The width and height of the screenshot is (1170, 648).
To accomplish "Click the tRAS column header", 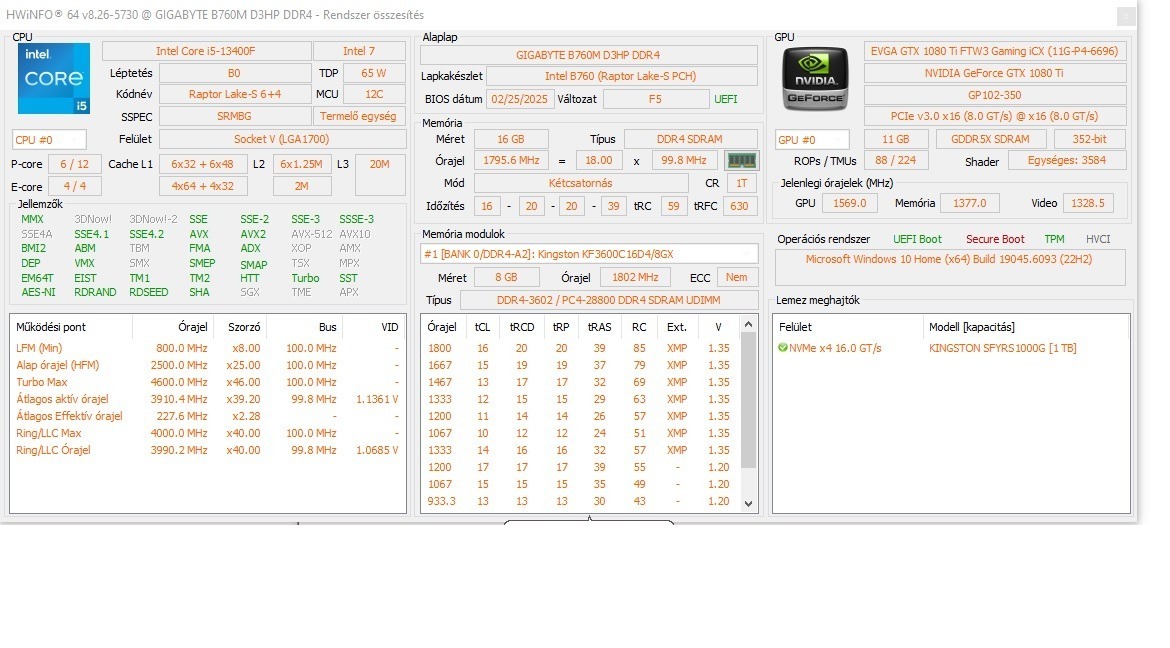I will pos(599,327).
